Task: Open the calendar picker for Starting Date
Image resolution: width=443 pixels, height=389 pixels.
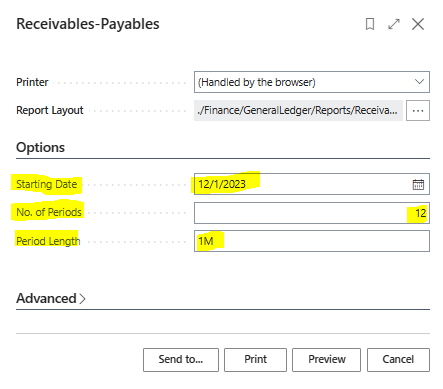Action: click(x=418, y=184)
